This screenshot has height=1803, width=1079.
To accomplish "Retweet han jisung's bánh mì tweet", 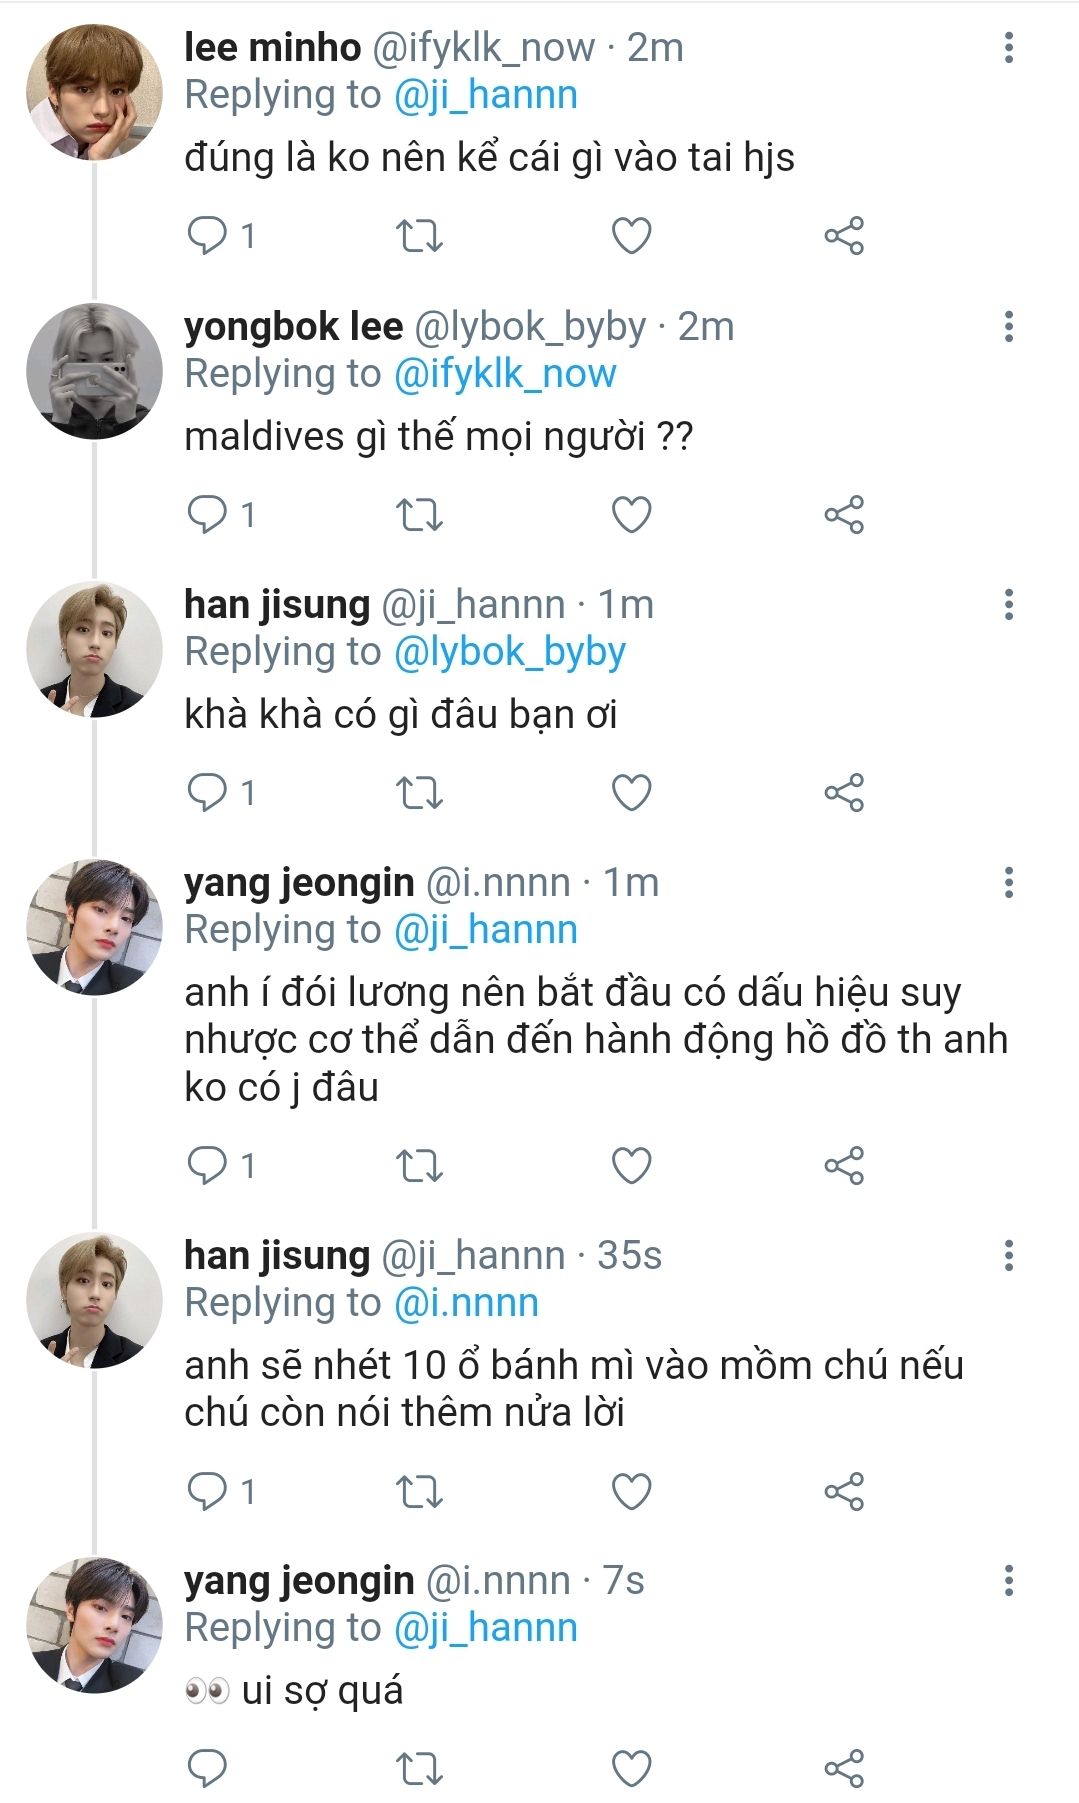I will coord(419,1492).
